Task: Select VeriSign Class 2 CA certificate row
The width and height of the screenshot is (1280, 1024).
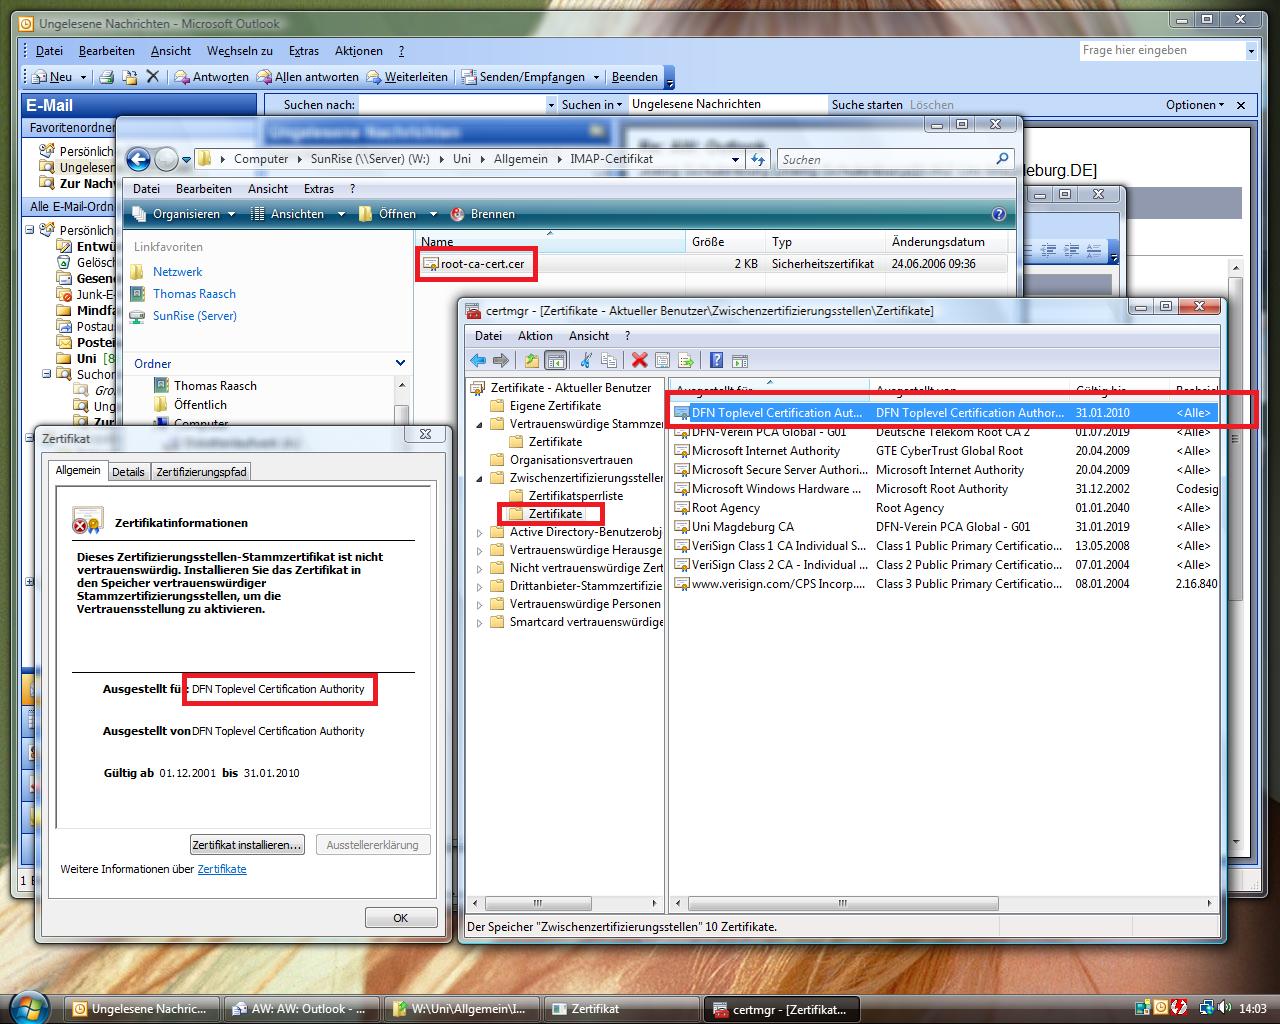Action: point(944,565)
